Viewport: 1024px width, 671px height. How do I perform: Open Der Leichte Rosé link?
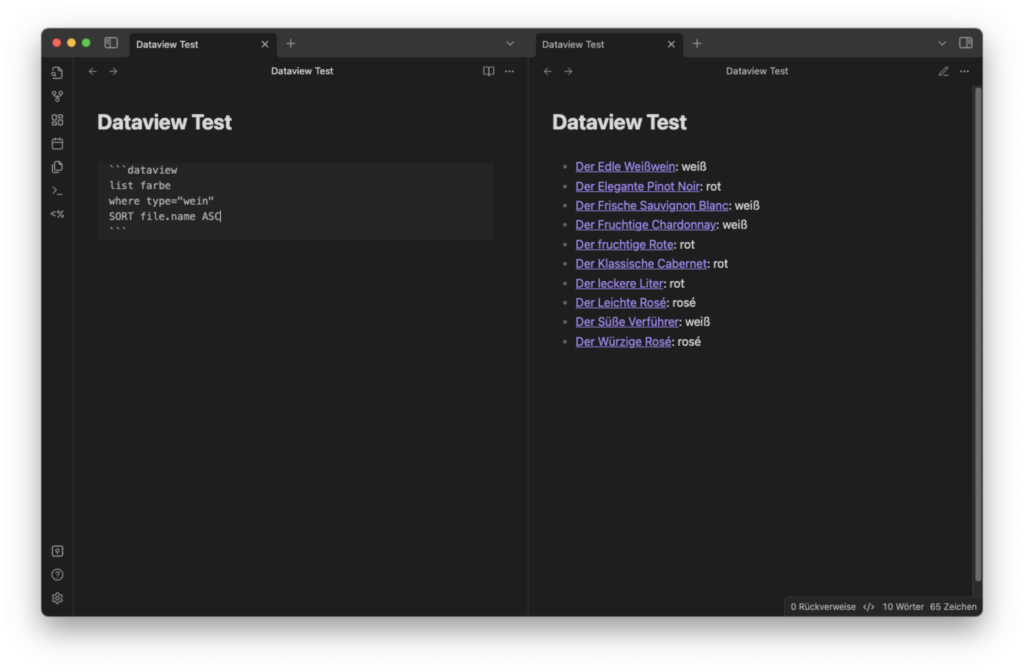tap(621, 303)
